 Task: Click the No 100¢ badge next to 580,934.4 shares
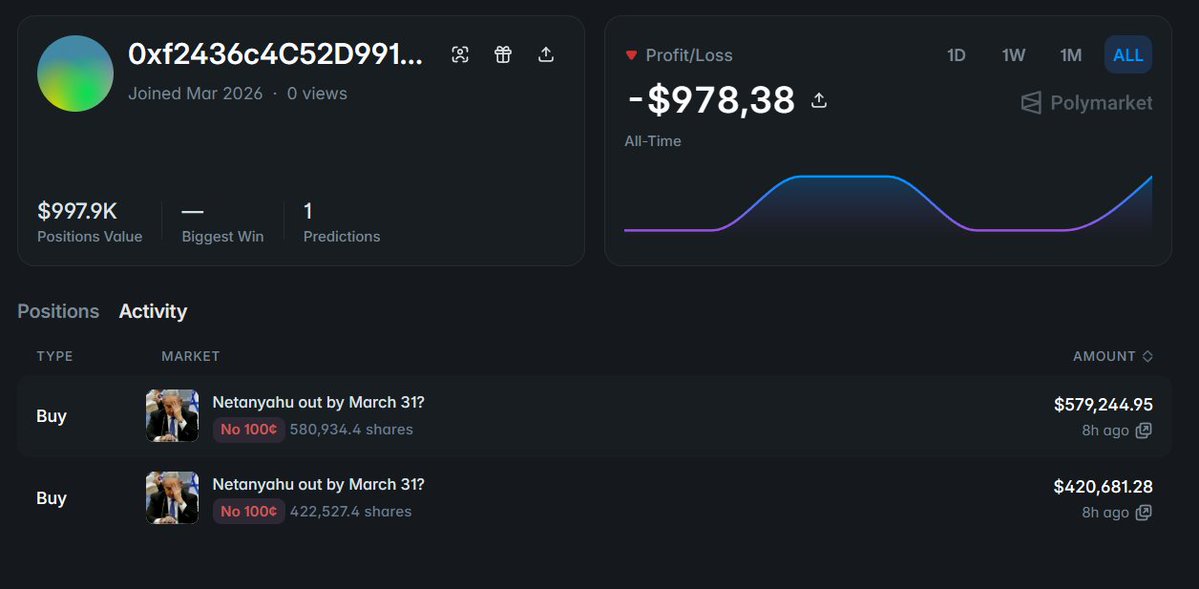tap(249, 430)
